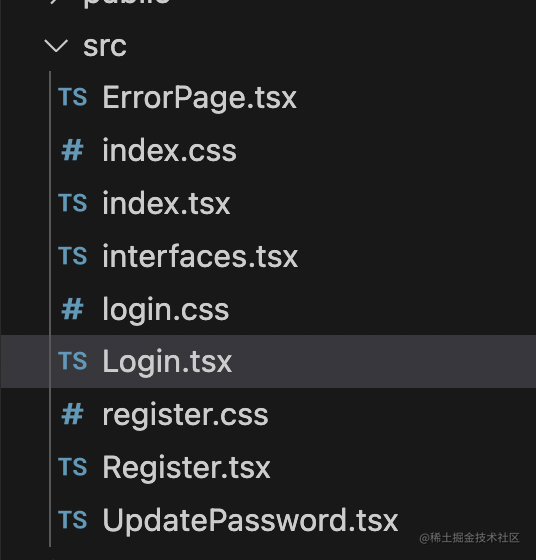Click the hash icon beside register.css
536x560 pixels.
pyautogui.click(x=72, y=414)
